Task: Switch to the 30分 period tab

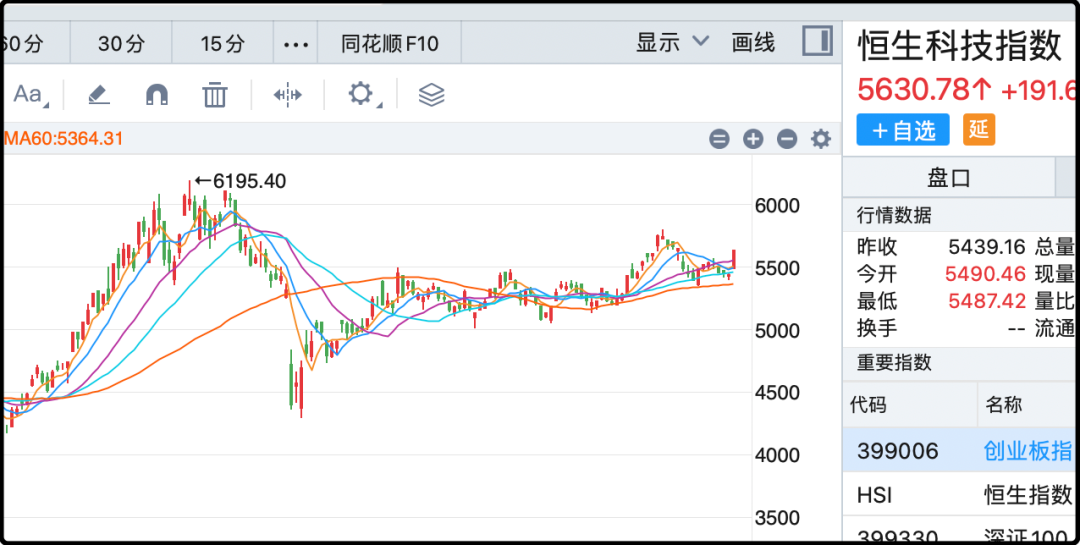Action: pyautogui.click(x=121, y=43)
